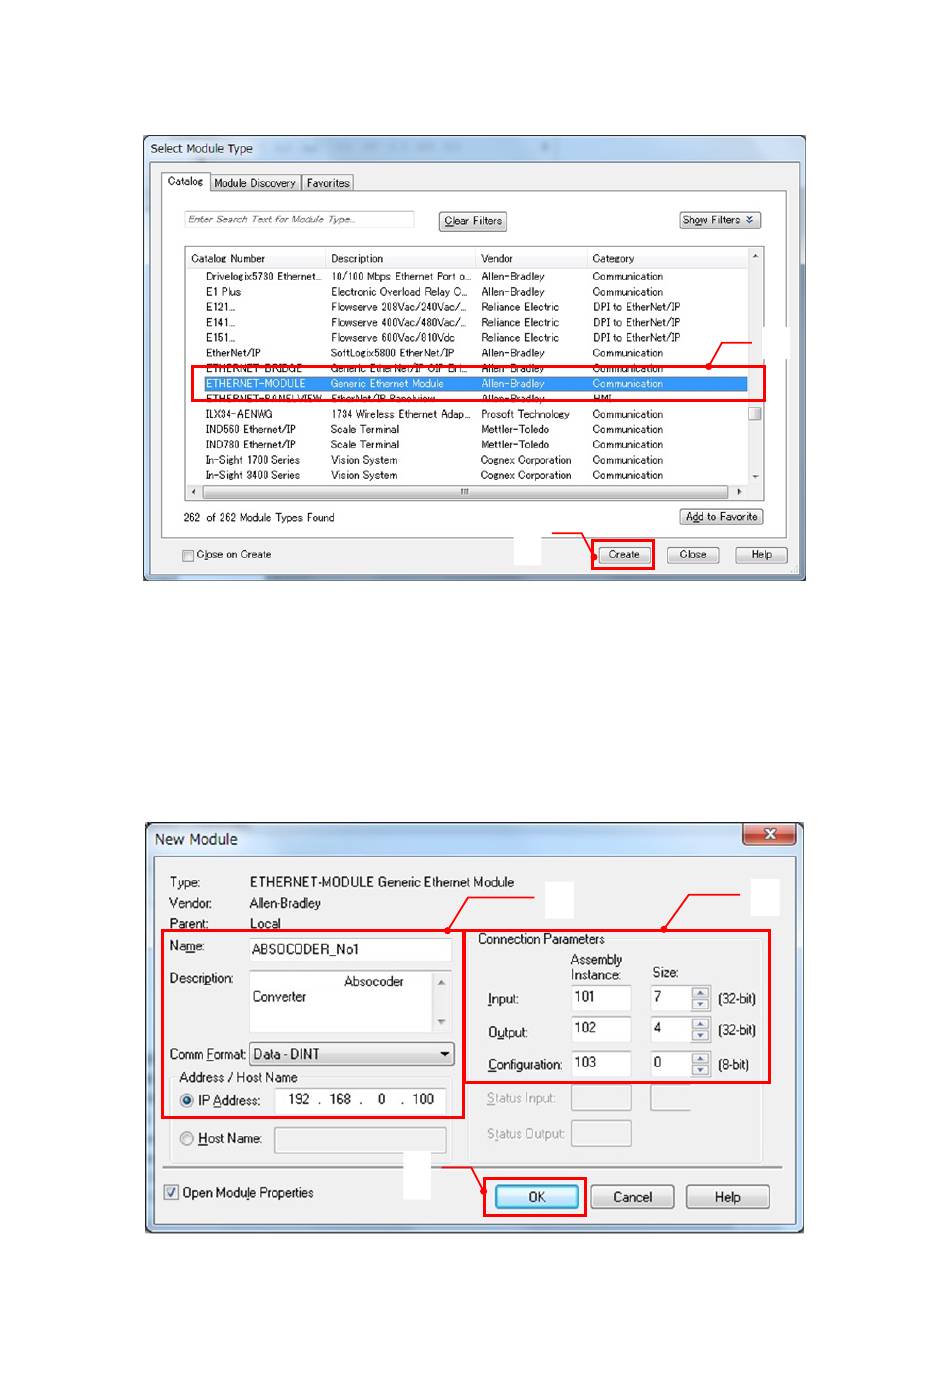Select the E141 catalog entry
The height and width of the screenshot is (1387, 950).
click(x=467, y=323)
